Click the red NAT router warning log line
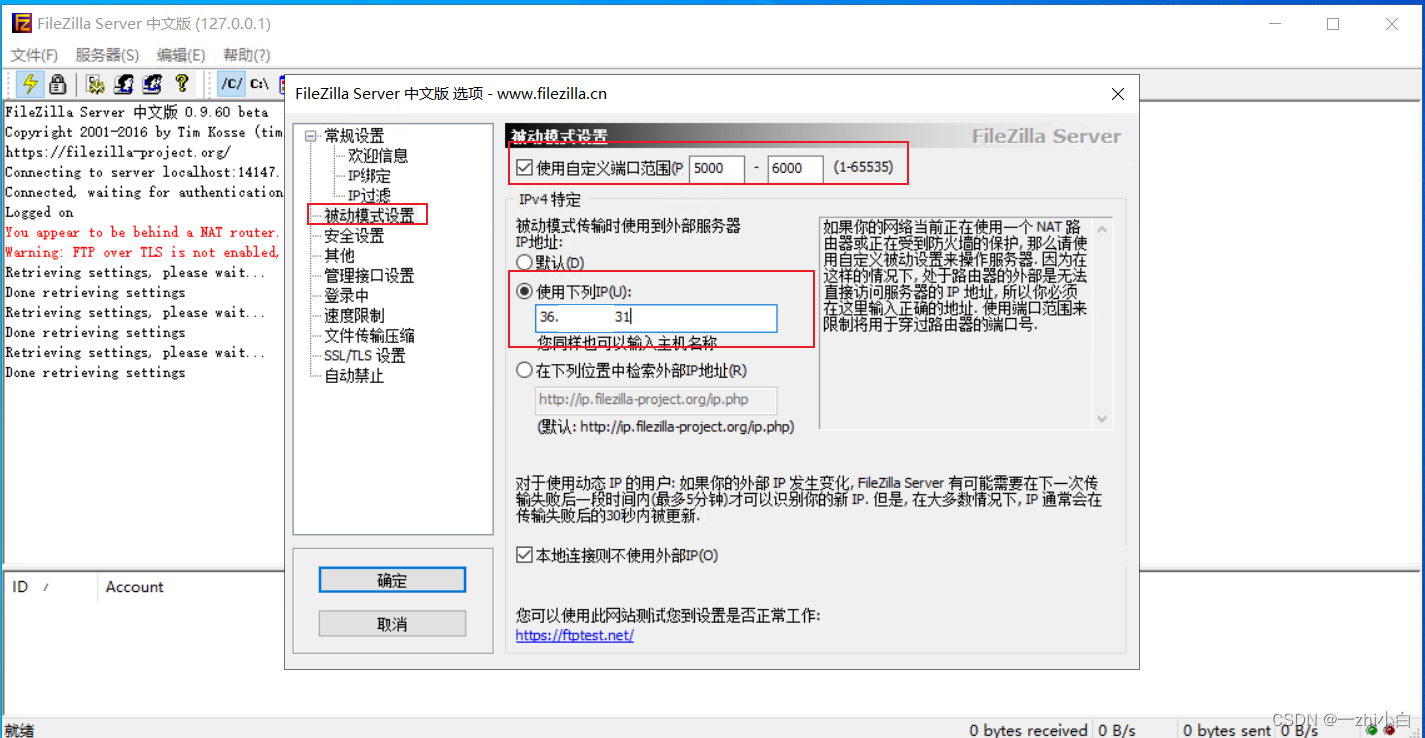 coord(141,232)
